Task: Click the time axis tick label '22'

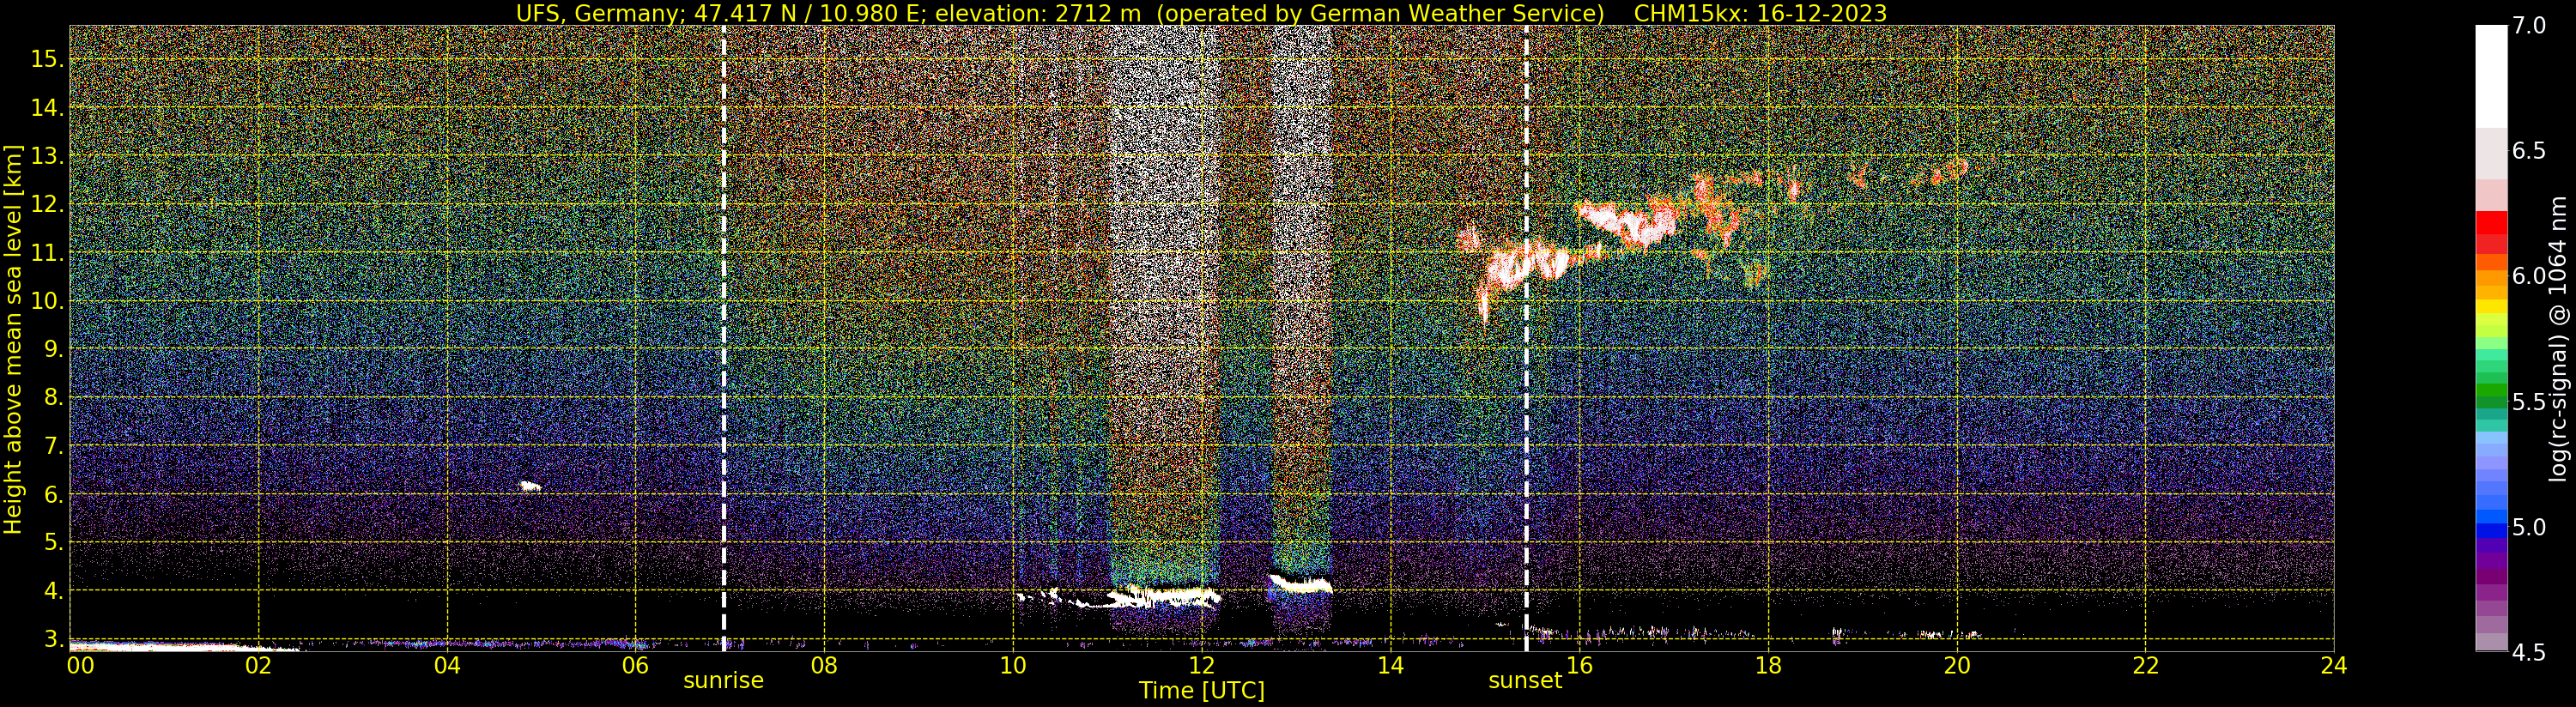Action: (2145, 665)
